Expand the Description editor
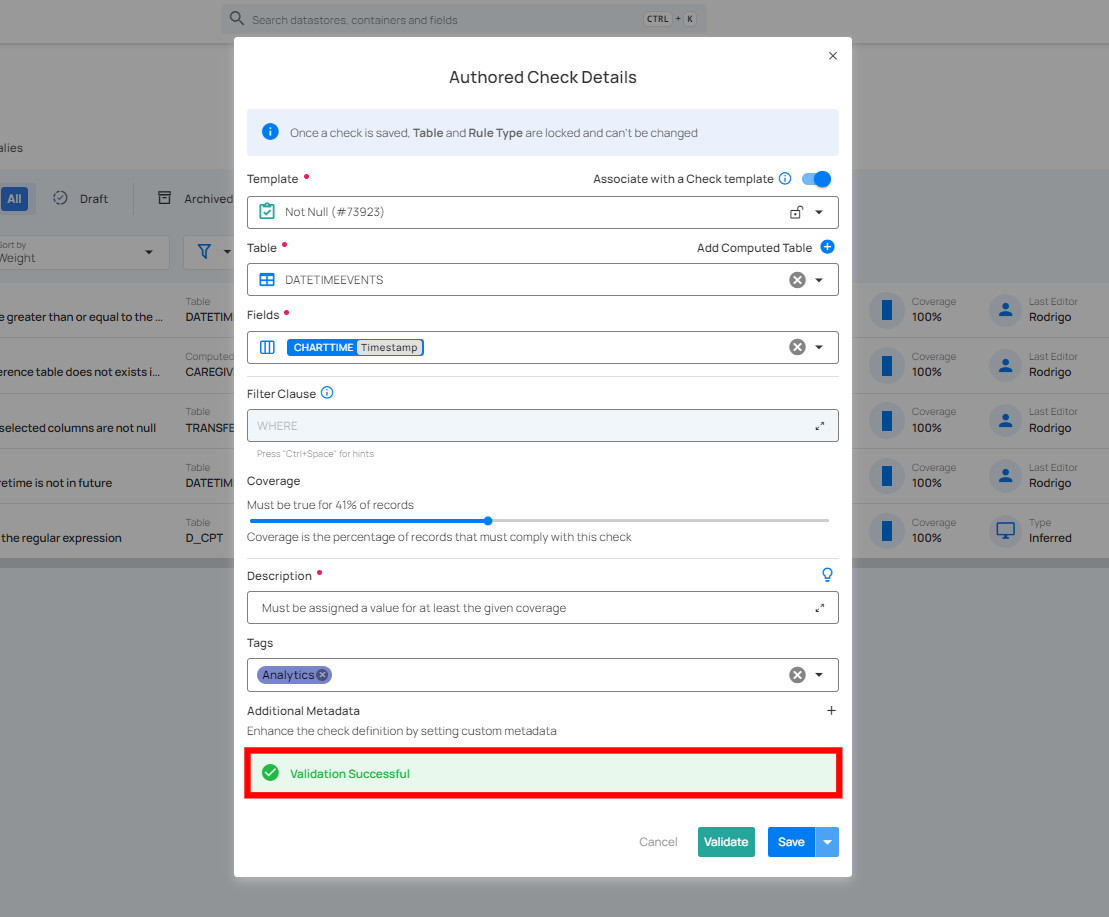This screenshot has height=917, width=1109. point(820,608)
